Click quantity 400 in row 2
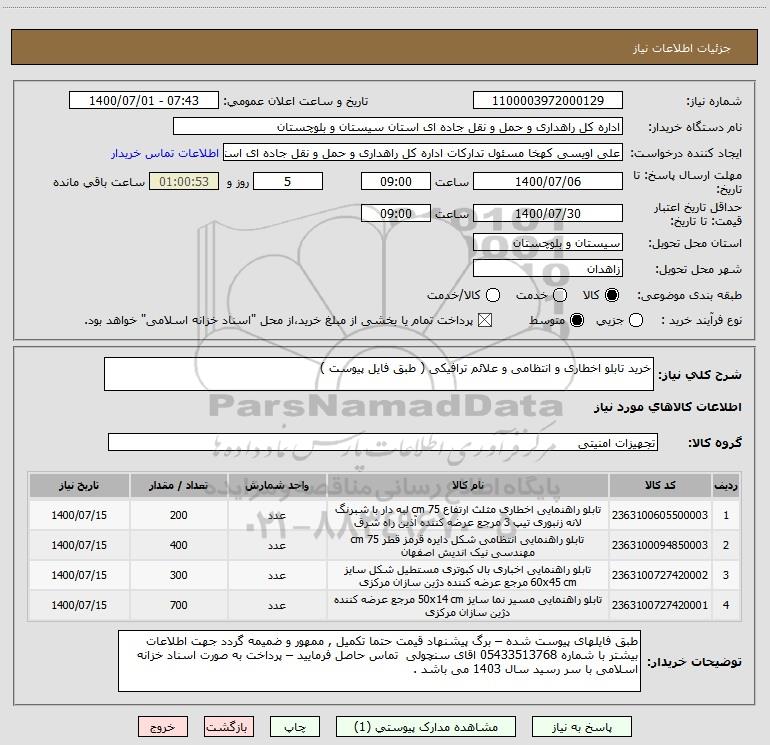Image resolution: width=770 pixels, height=745 pixels. point(179,545)
